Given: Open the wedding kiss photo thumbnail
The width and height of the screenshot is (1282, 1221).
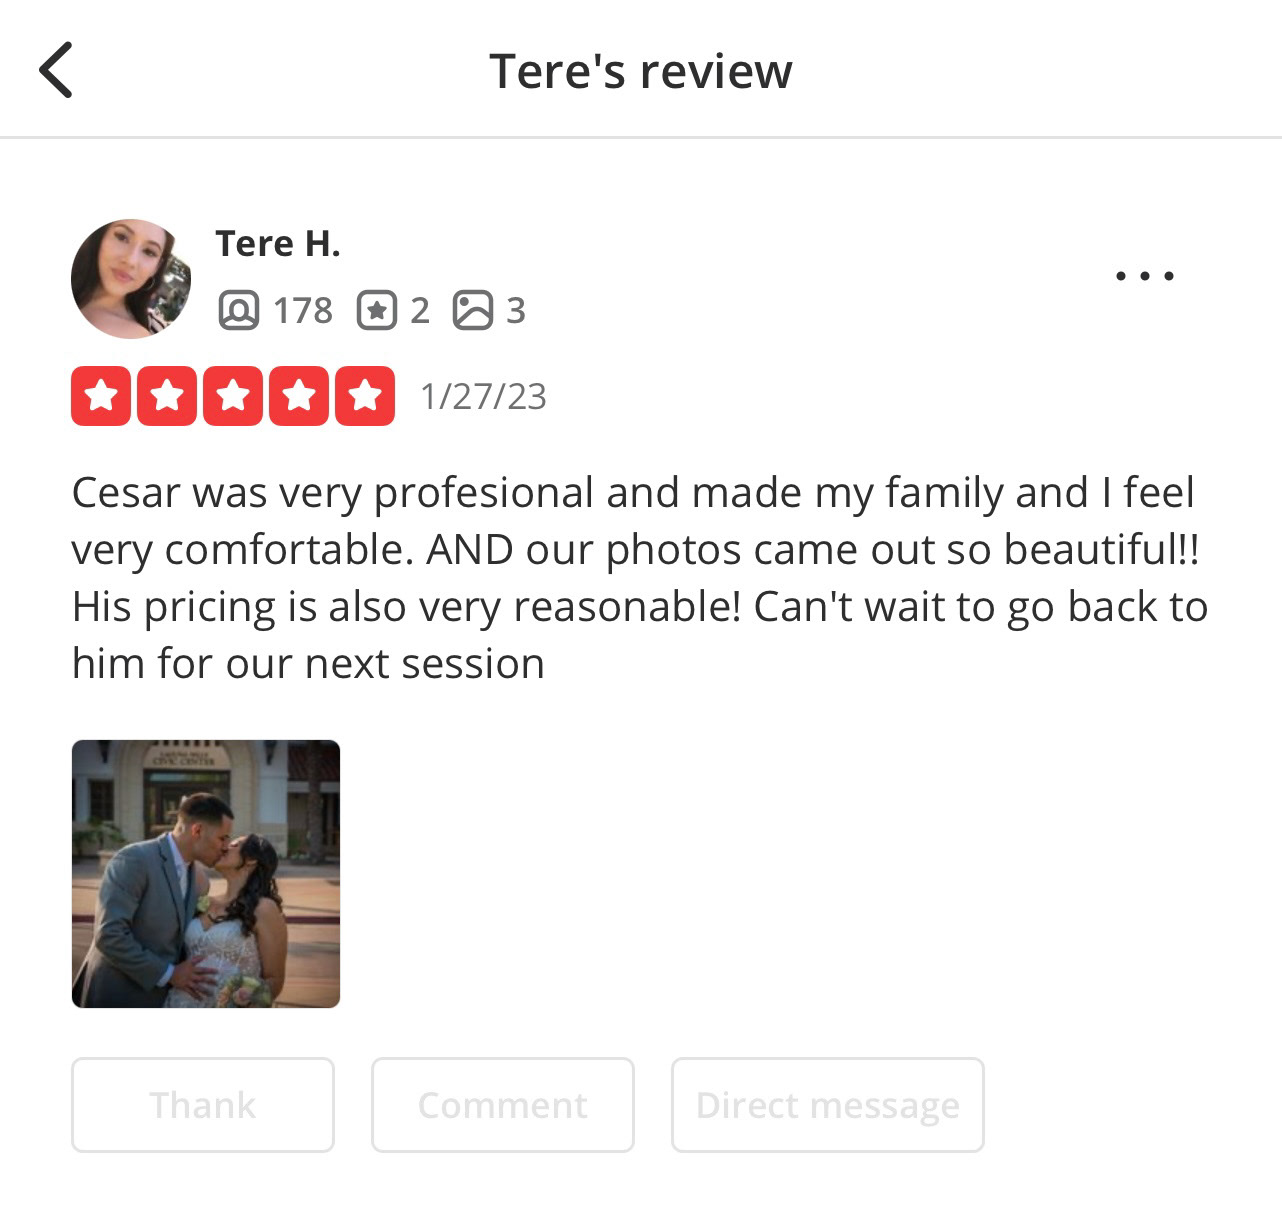Looking at the screenshot, I should coord(206,873).
